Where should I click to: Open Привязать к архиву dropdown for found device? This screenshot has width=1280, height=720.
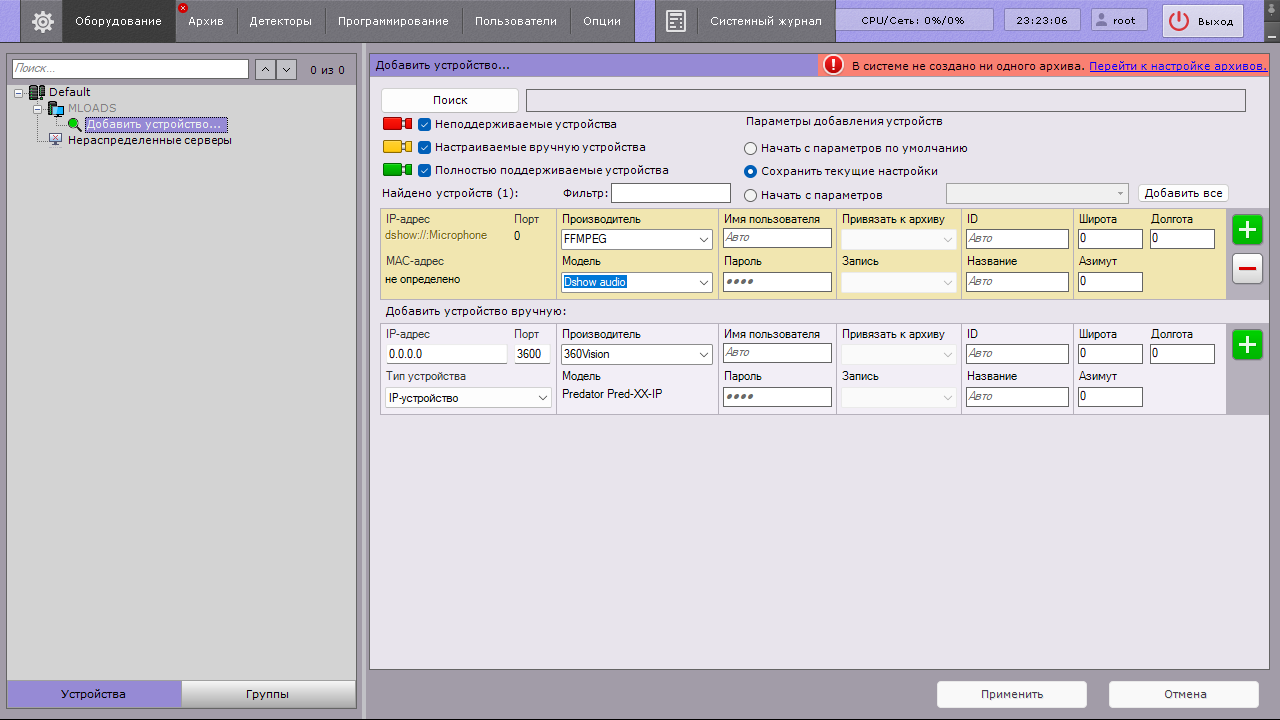pos(899,239)
